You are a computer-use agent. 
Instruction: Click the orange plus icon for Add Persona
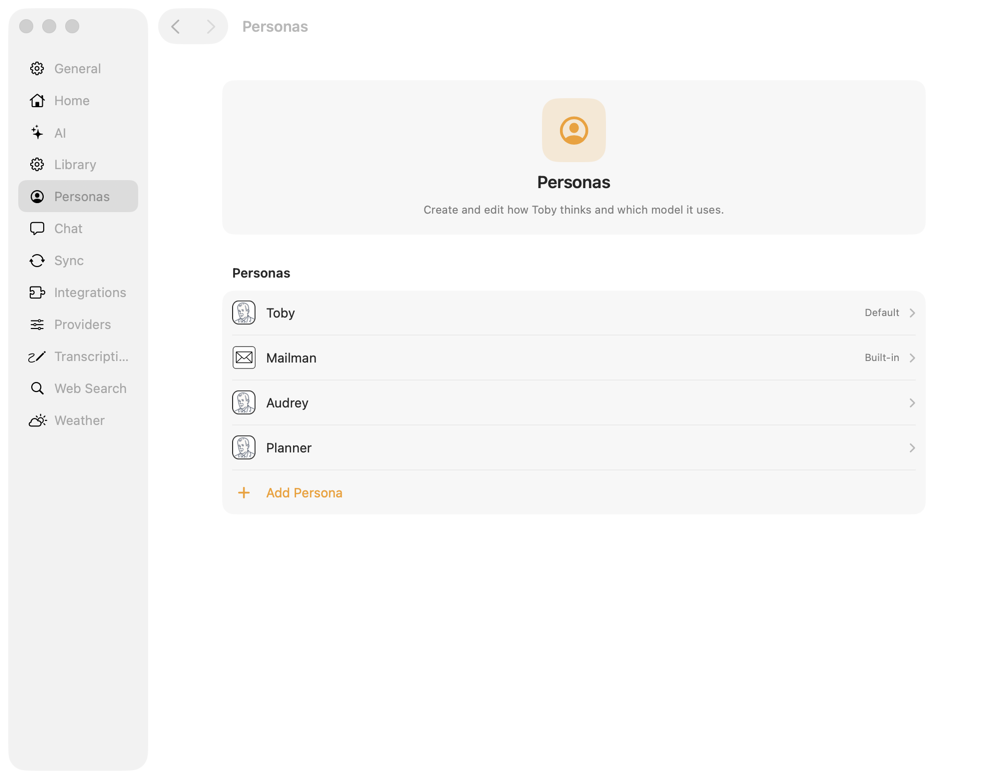click(244, 493)
